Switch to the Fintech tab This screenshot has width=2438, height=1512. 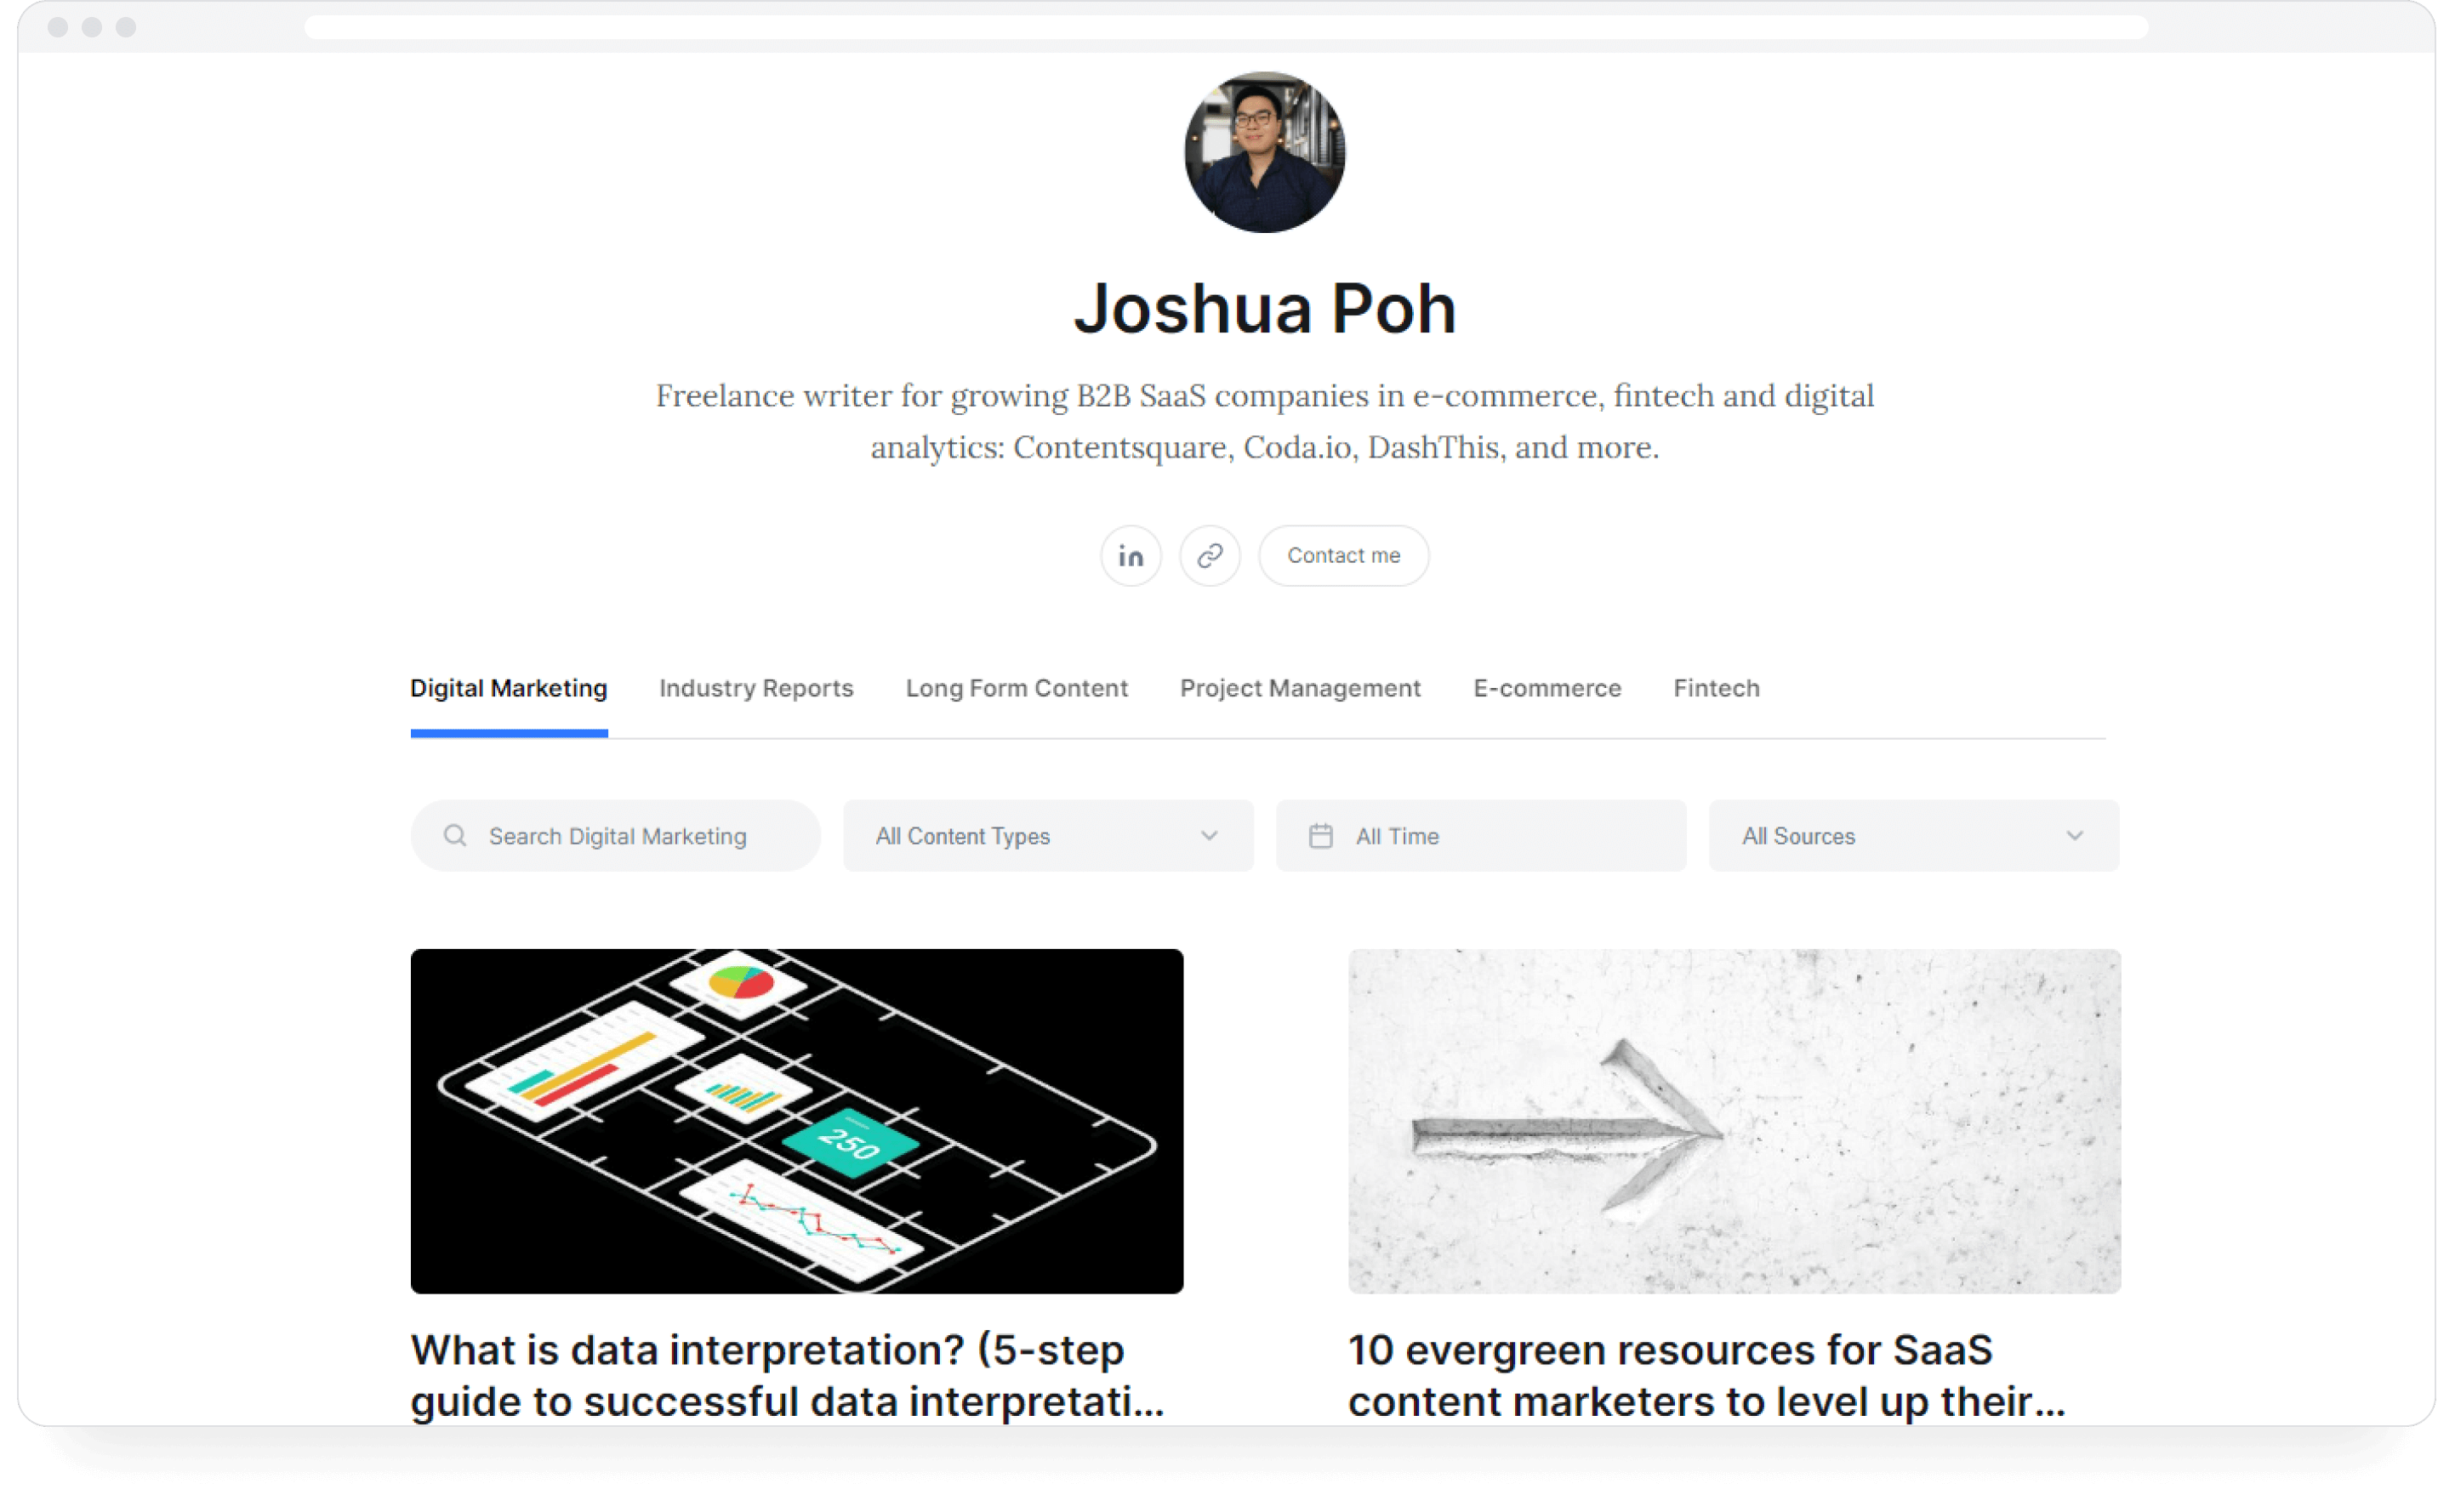(x=1716, y=688)
